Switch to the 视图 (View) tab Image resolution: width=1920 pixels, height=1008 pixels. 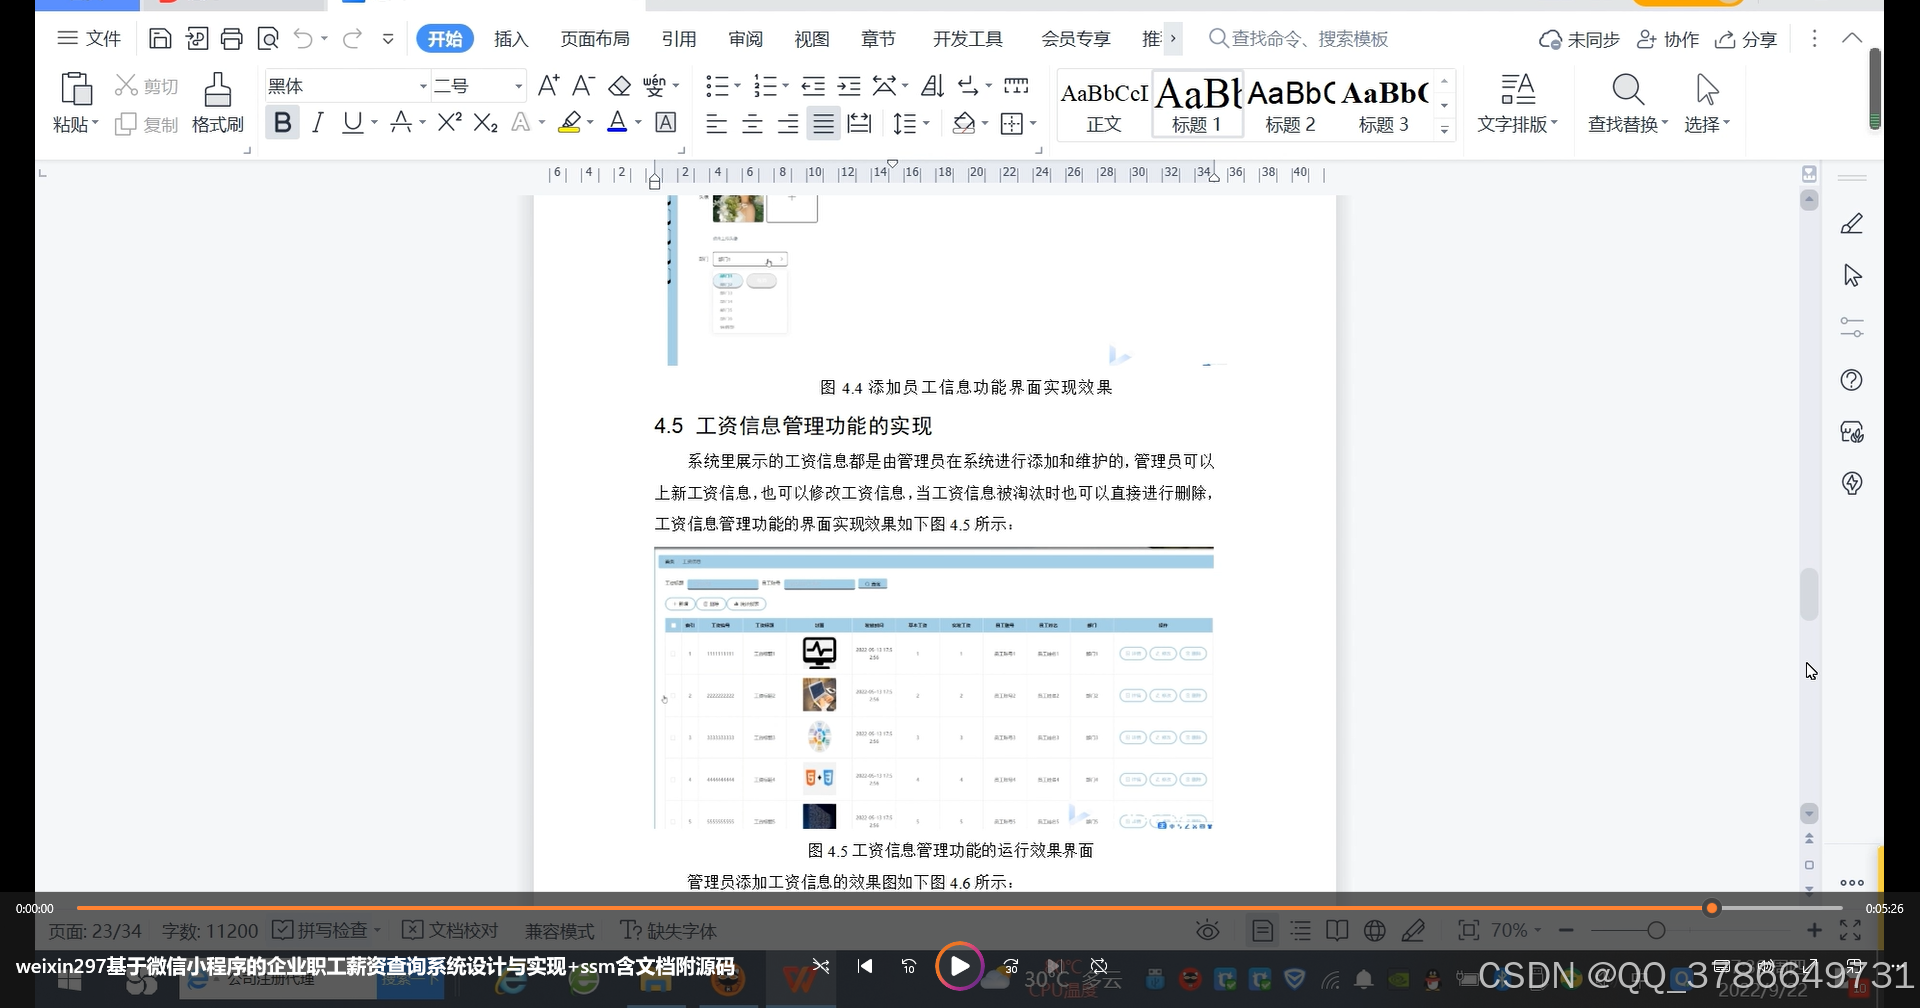tap(812, 39)
